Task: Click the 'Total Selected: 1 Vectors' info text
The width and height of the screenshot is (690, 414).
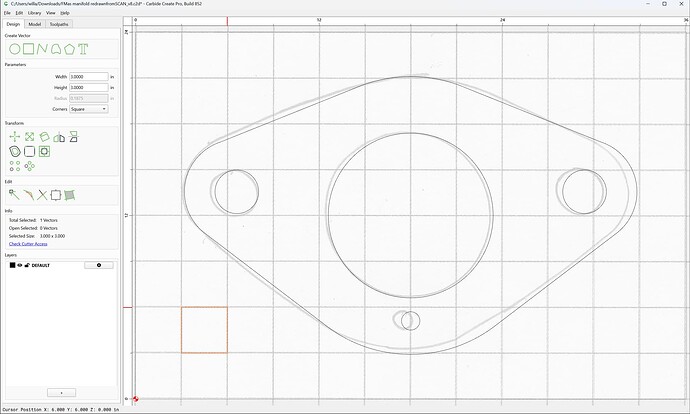Action: pyautogui.click(x=33, y=220)
